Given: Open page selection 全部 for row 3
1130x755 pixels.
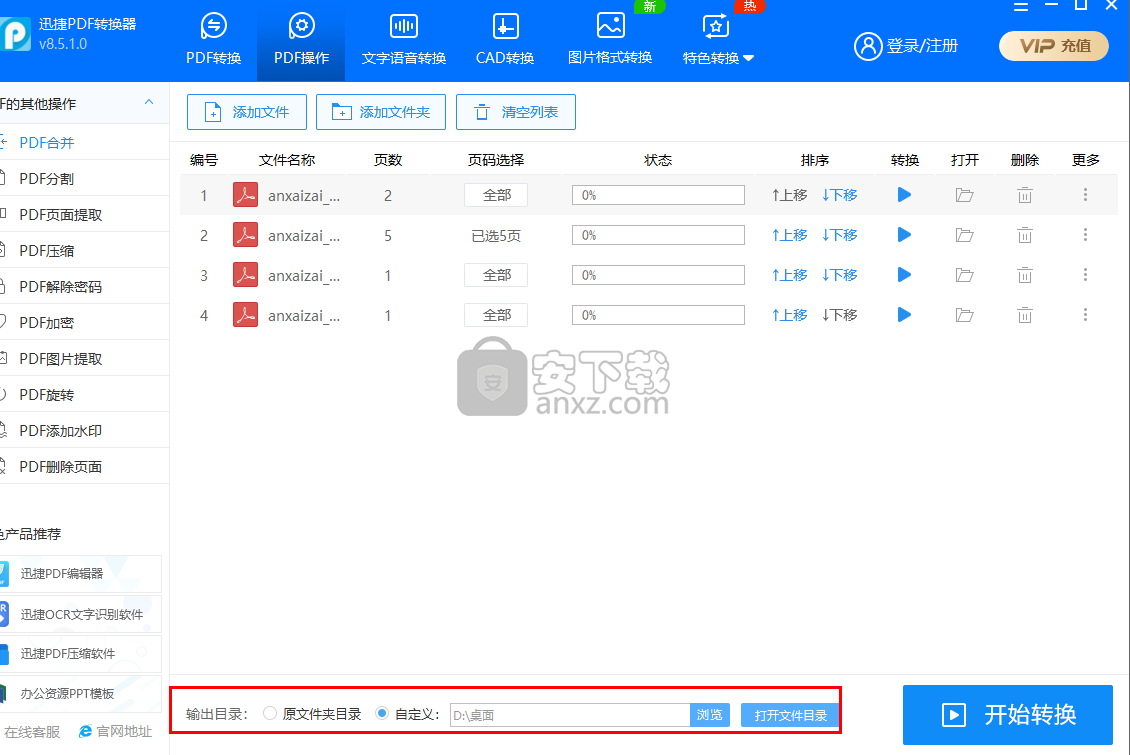Looking at the screenshot, I should (x=496, y=275).
